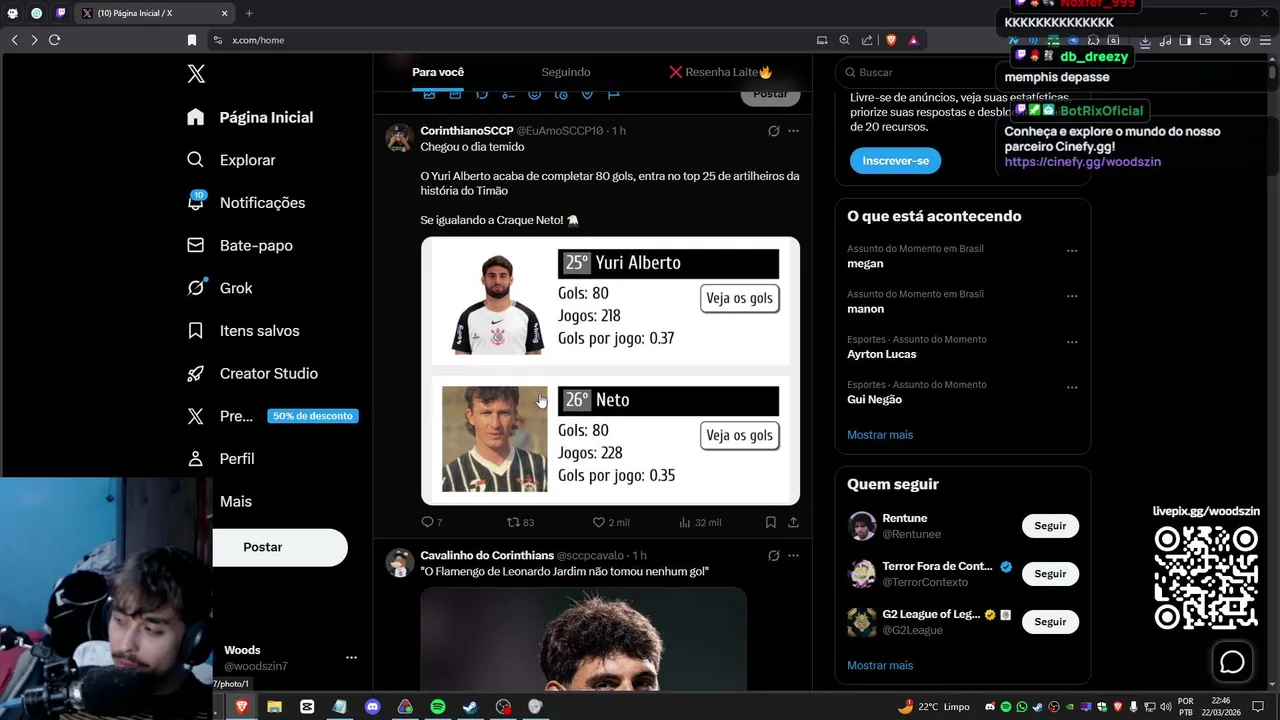Open trending topic Ayrton Lucas
Screen dimensions: 1280x720
point(882,354)
